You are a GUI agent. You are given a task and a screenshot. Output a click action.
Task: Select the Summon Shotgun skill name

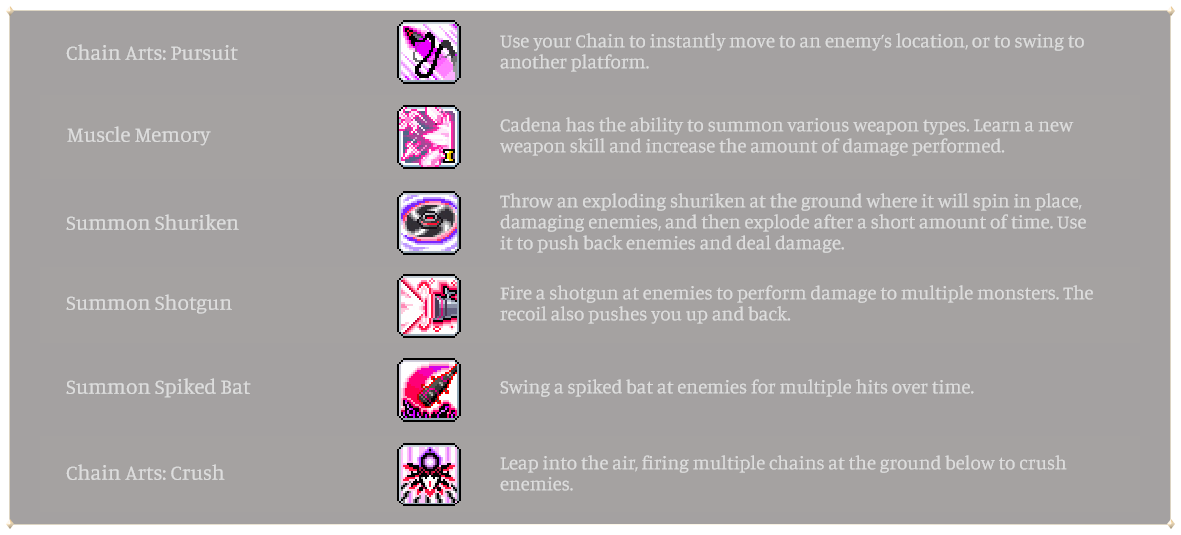[149, 304]
